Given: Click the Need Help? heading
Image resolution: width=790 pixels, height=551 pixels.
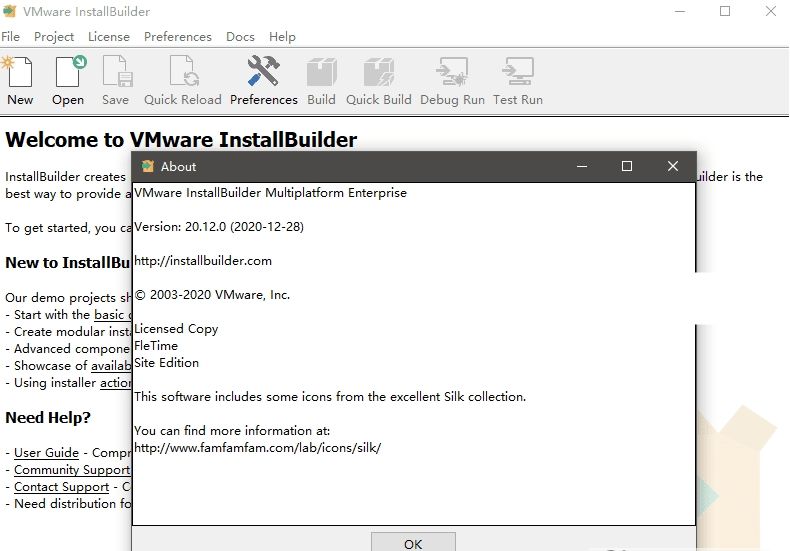Looking at the screenshot, I should point(48,418).
